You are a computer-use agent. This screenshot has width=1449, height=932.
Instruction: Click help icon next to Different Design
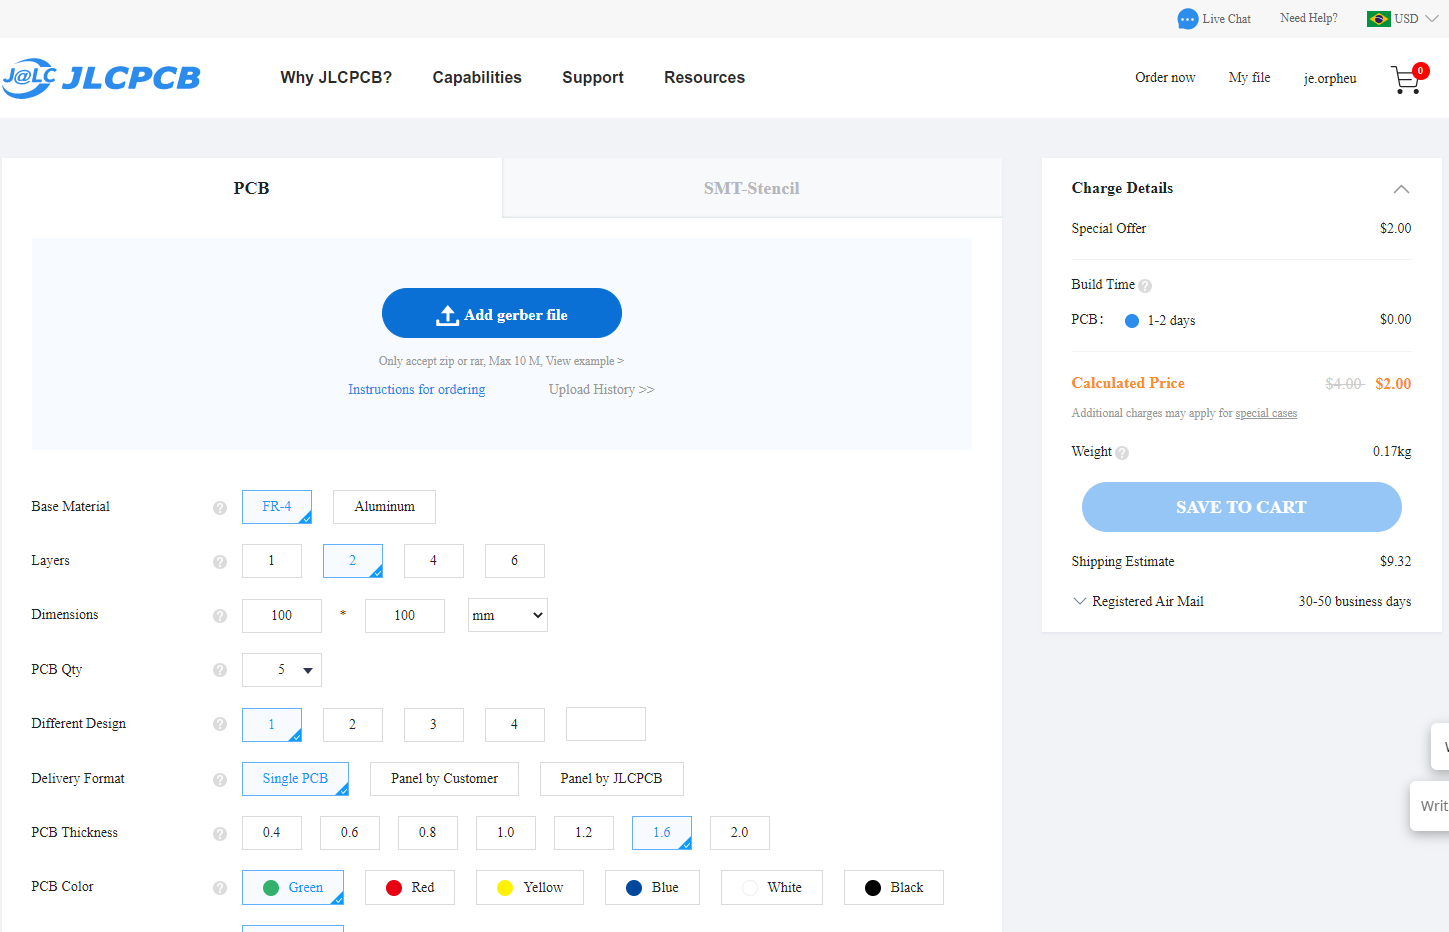(220, 724)
